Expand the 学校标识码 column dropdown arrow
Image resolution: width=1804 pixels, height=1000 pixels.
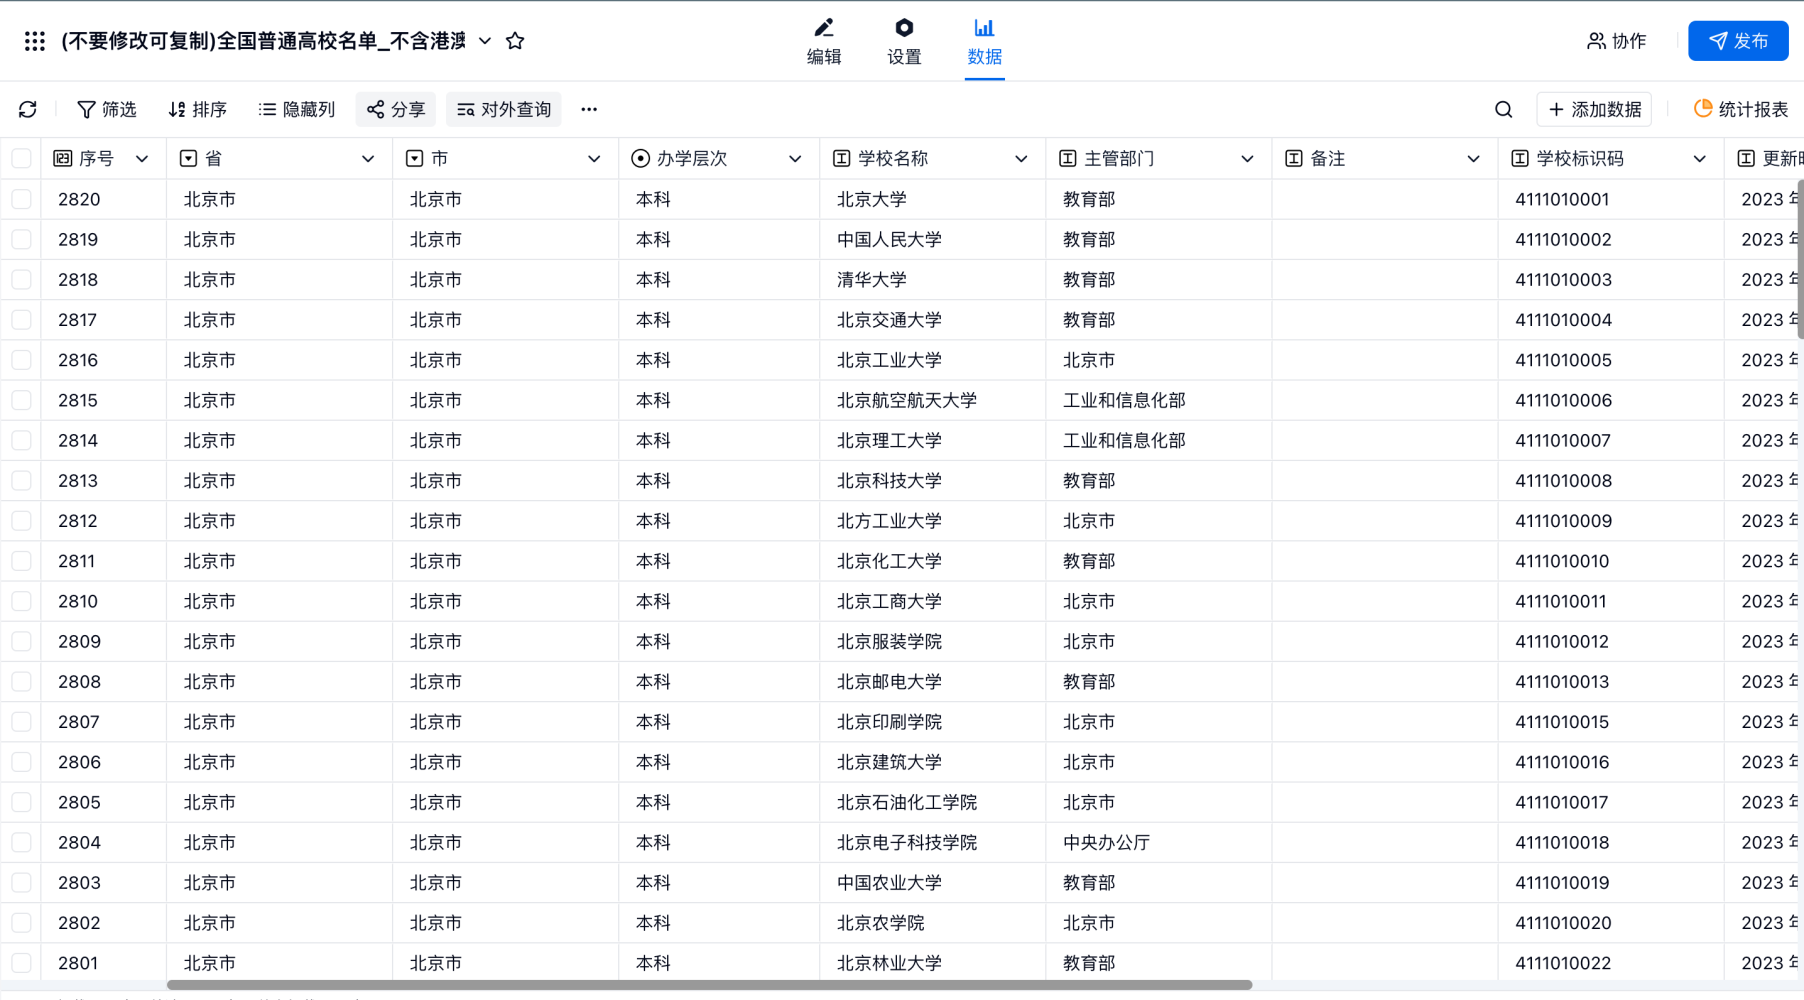pos(1699,158)
